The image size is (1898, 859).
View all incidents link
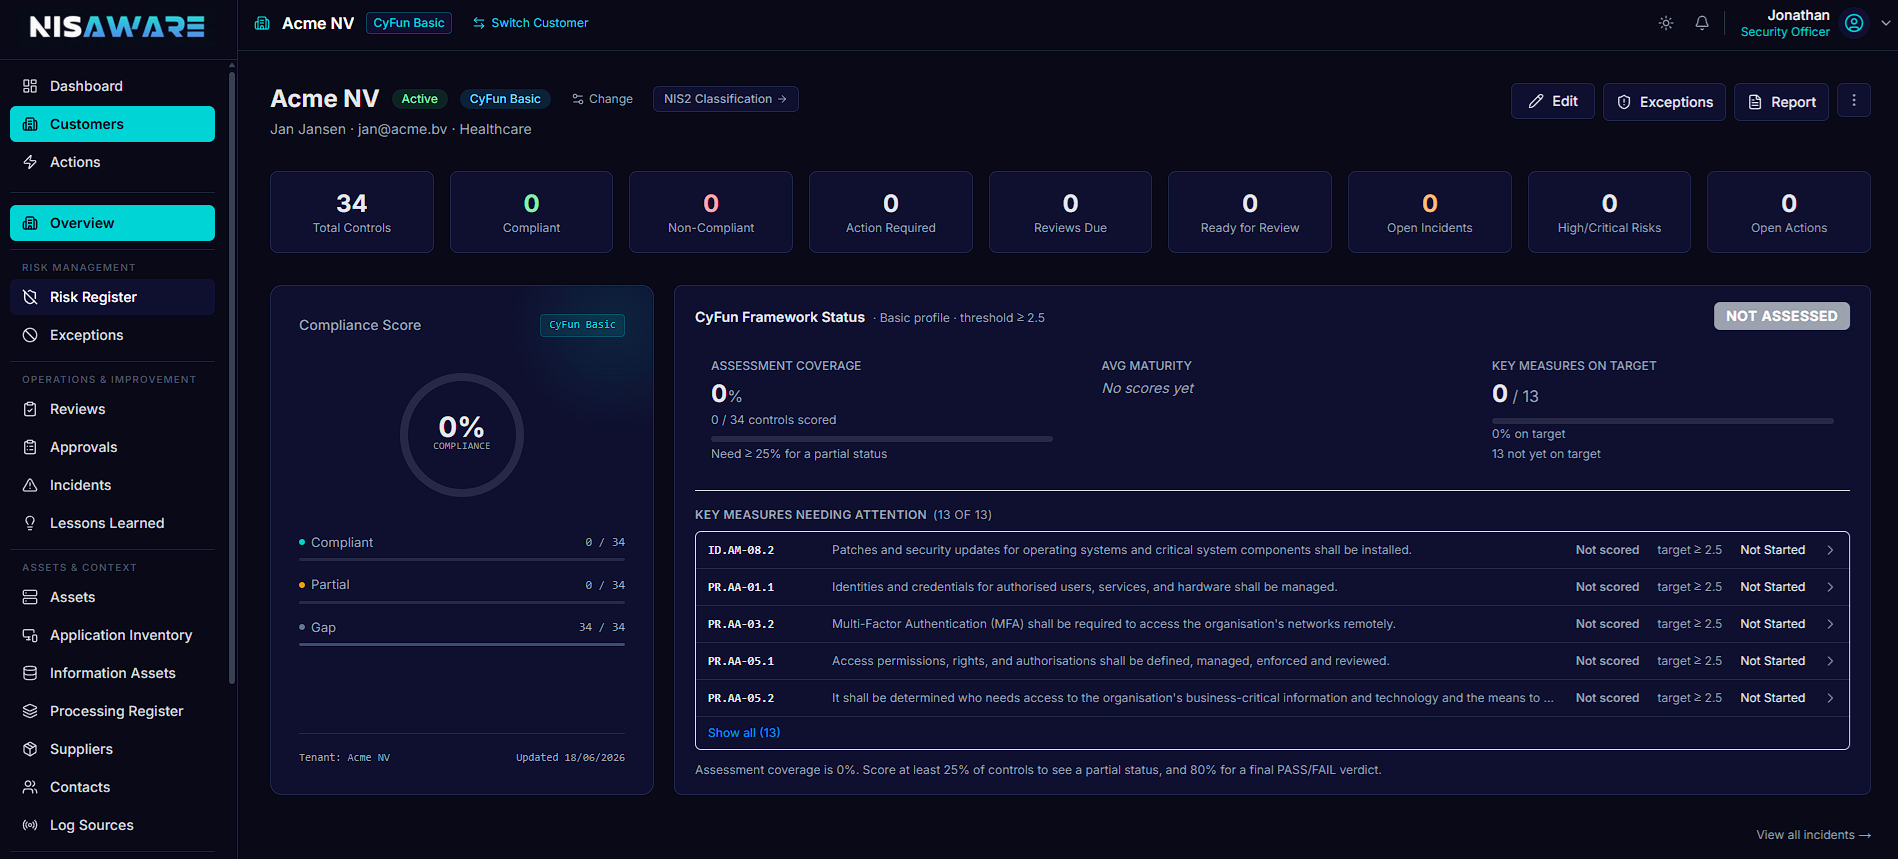click(x=1813, y=835)
